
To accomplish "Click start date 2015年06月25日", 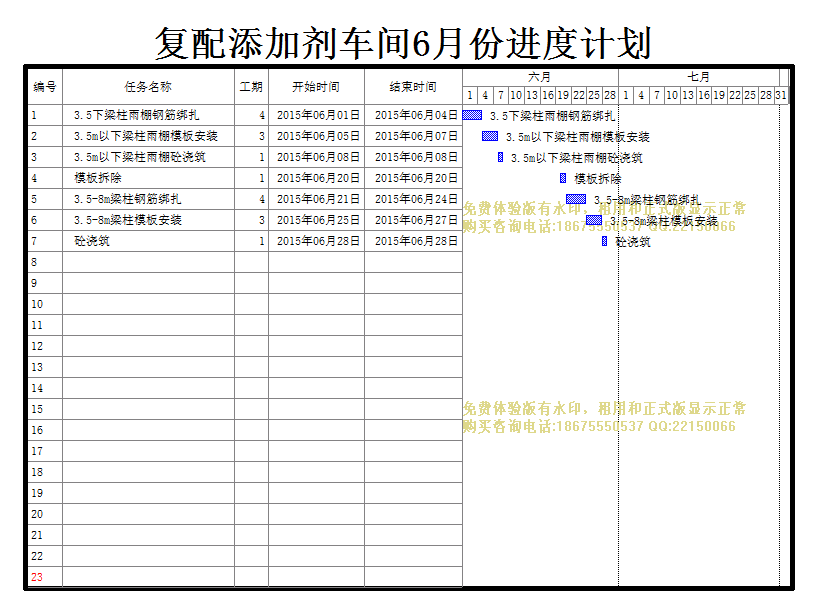I will coord(316,220).
